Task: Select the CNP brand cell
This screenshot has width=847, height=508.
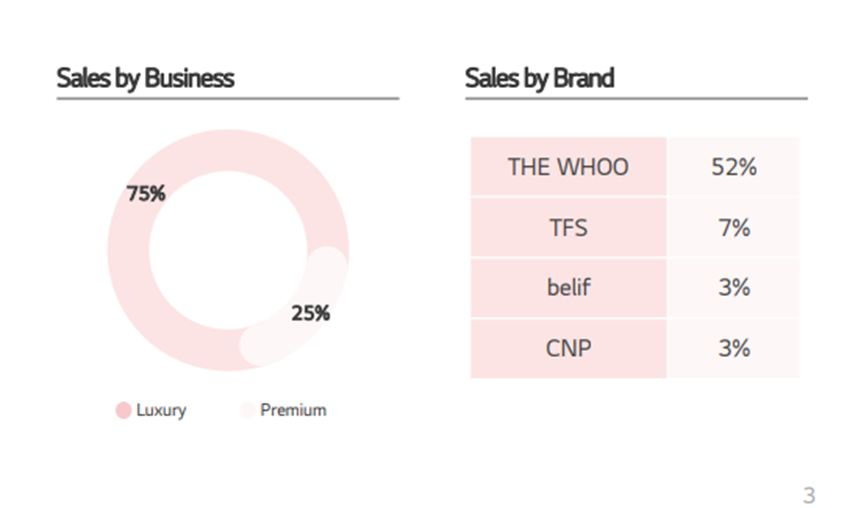Action: pyautogui.click(x=568, y=348)
